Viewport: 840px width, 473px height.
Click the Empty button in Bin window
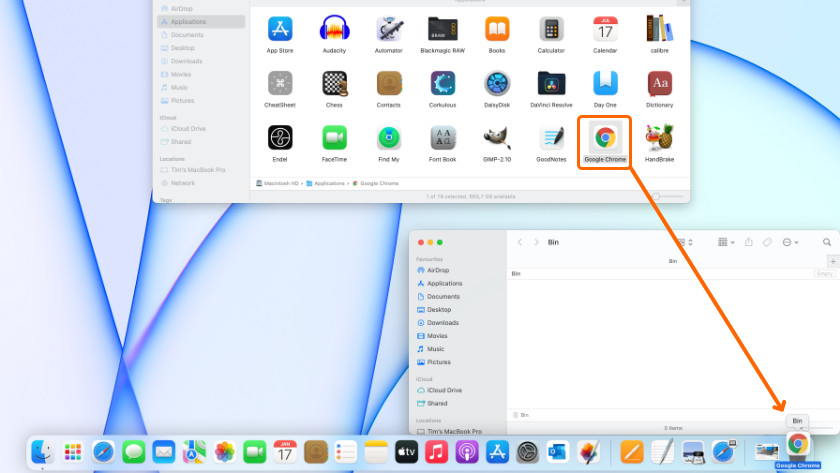point(825,274)
